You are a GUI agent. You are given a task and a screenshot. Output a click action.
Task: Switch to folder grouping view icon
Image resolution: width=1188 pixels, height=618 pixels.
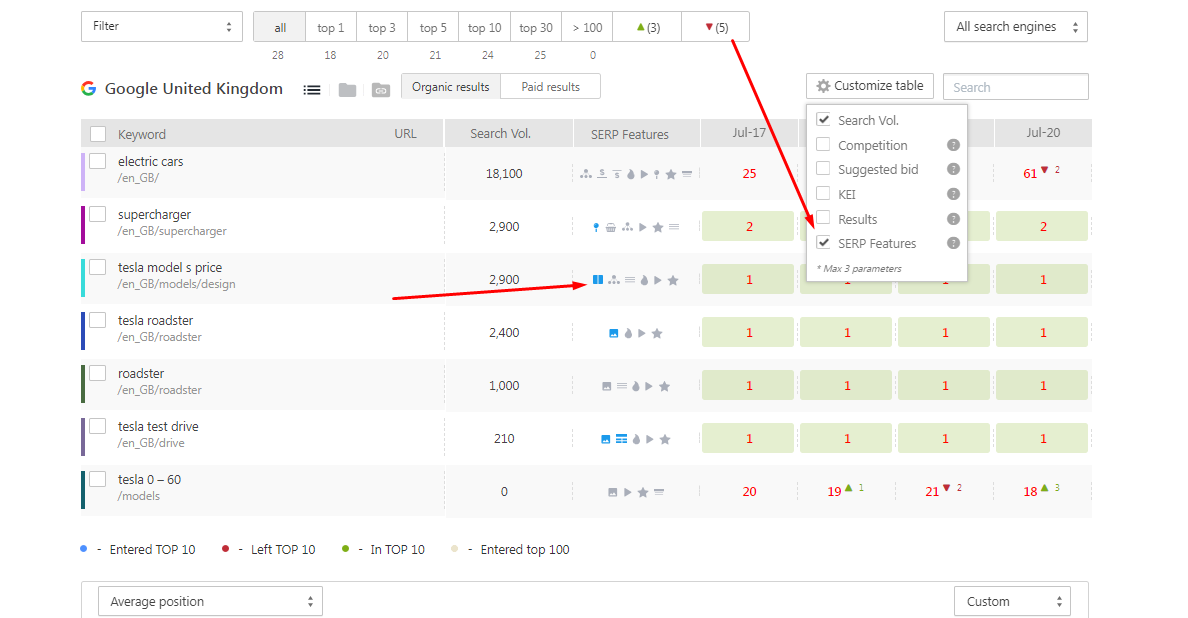[347, 90]
